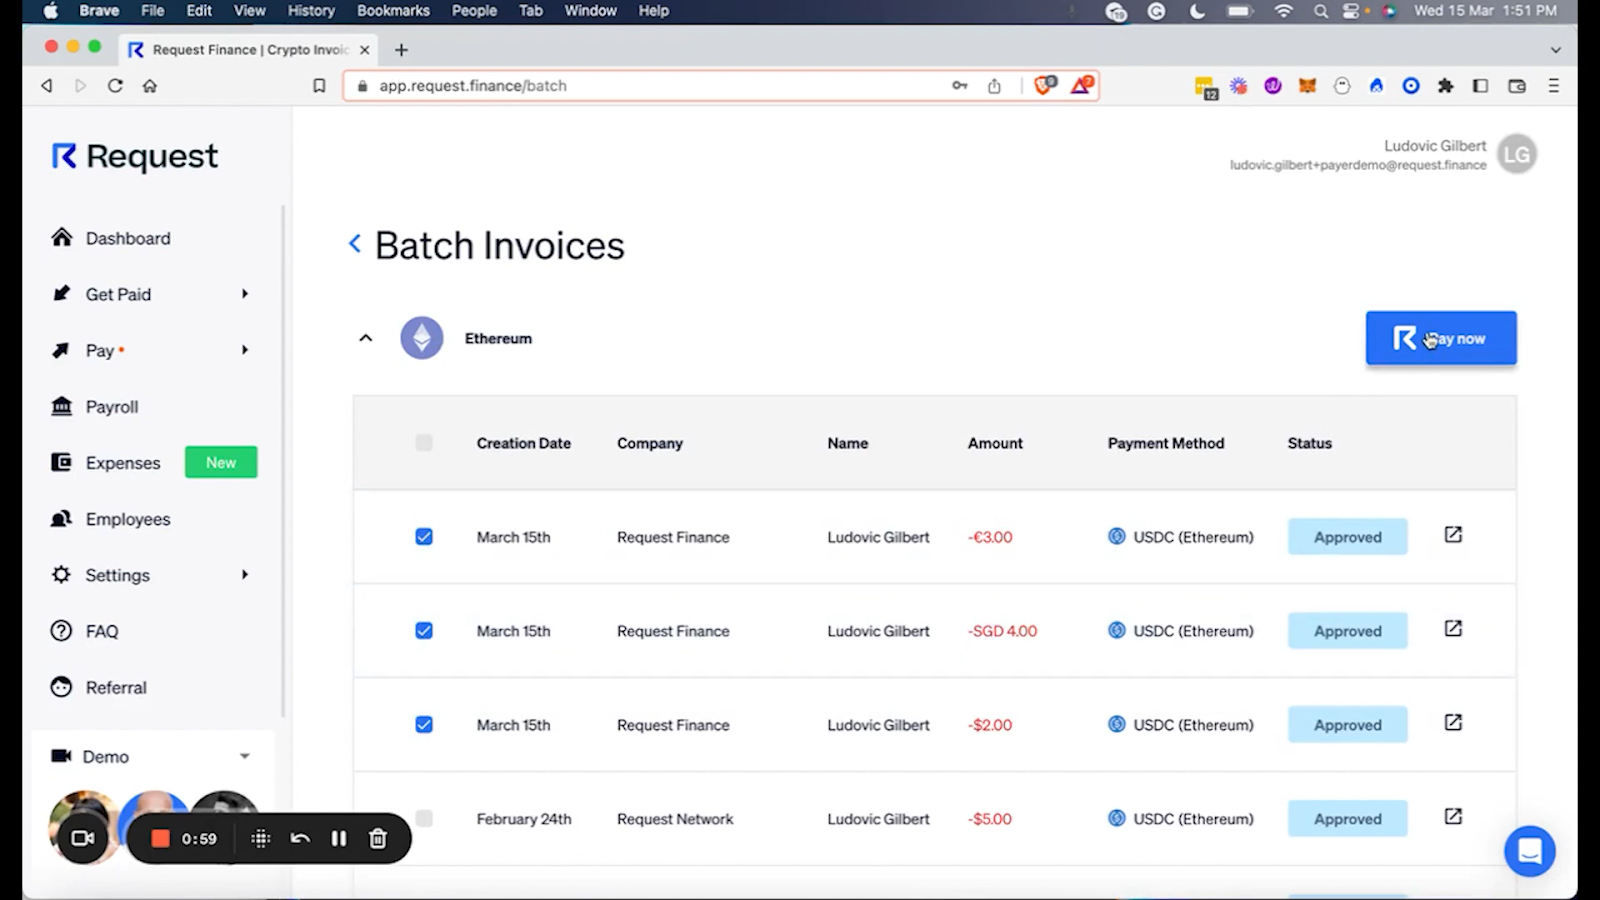Select the Request Finance browser tab
The image size is (1600, 900).
pos(249,50)
